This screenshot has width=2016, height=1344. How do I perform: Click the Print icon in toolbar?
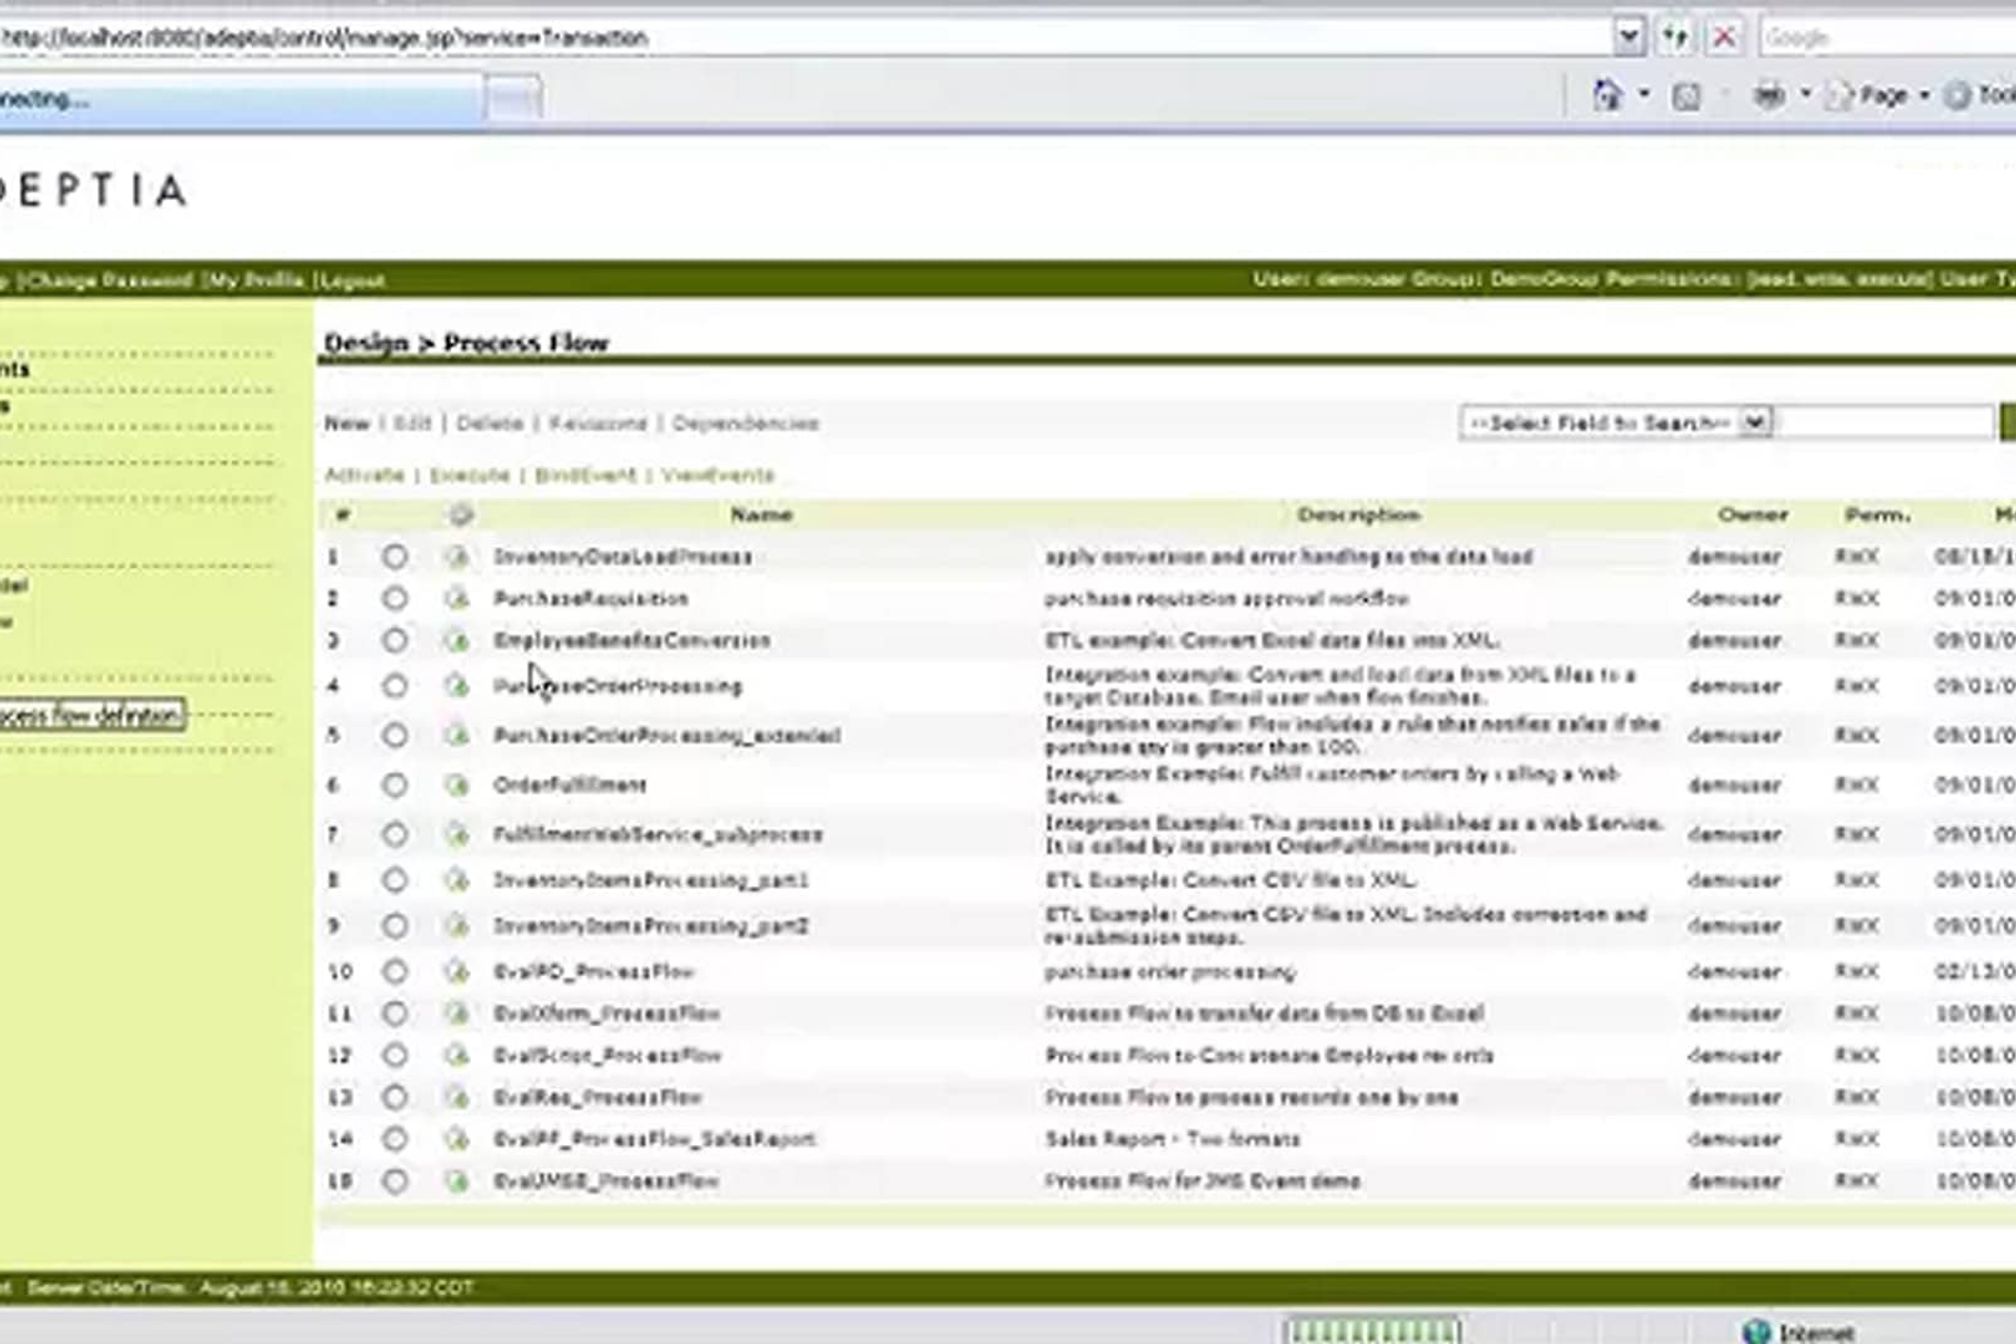click(1769, 96)
